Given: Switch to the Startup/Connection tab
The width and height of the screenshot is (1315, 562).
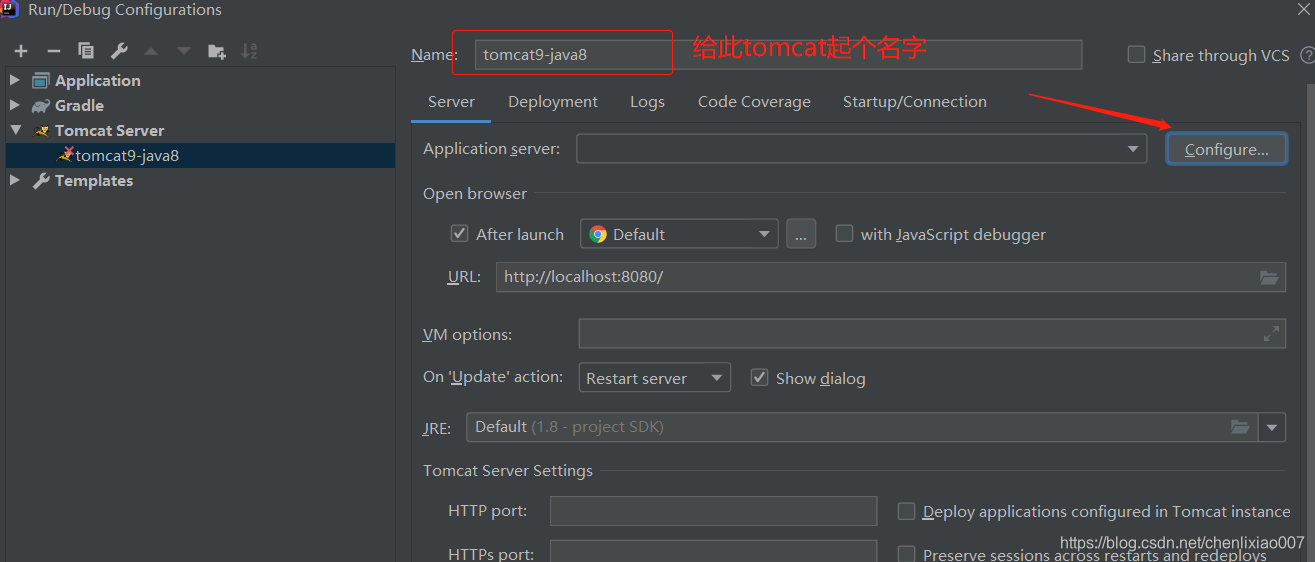Looking at the screenshot, I should [x=915, y=102].
